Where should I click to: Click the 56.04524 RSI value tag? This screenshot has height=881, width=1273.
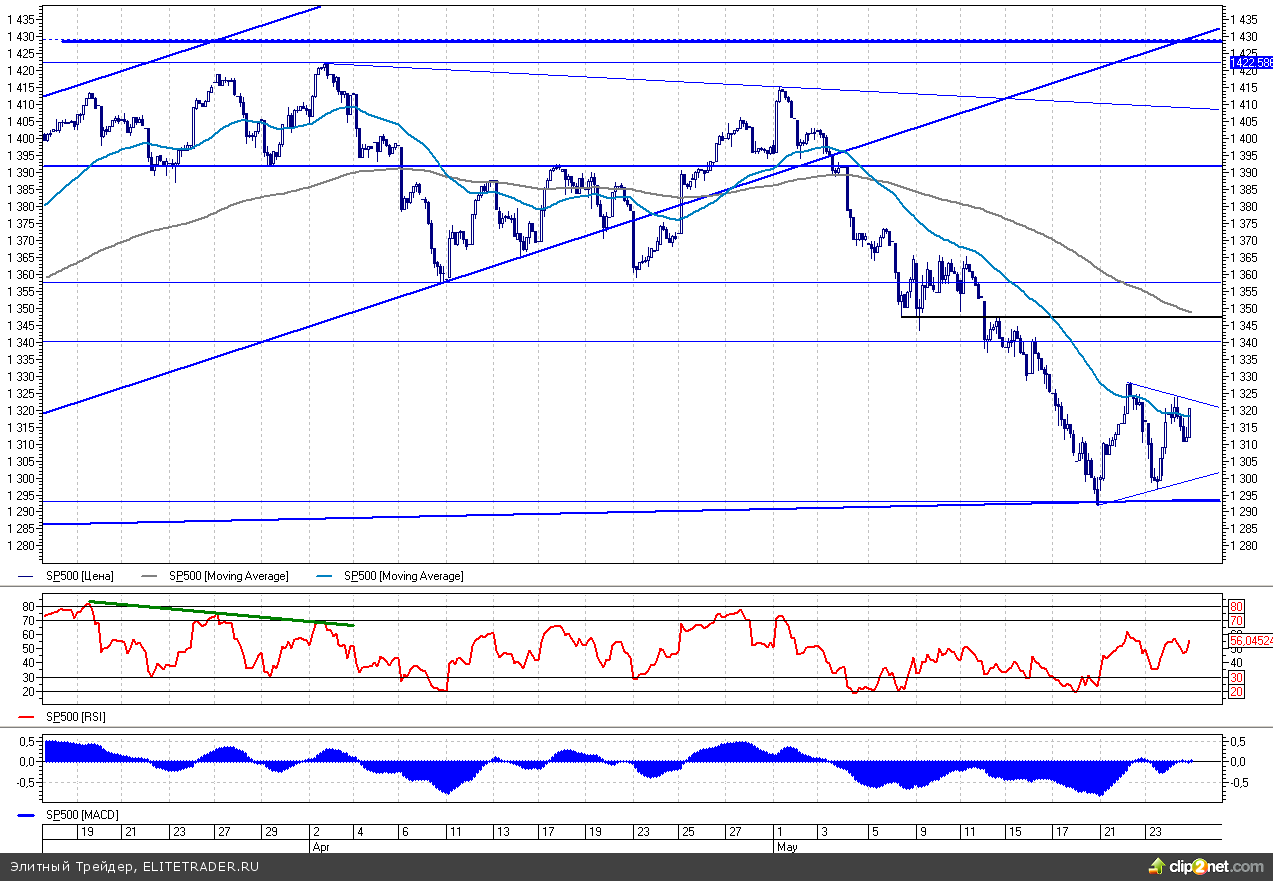point(1249,640)
